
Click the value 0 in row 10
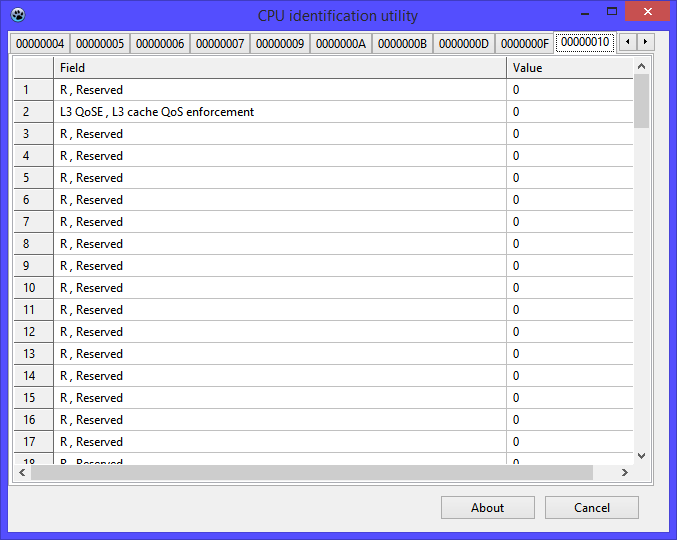569,288
